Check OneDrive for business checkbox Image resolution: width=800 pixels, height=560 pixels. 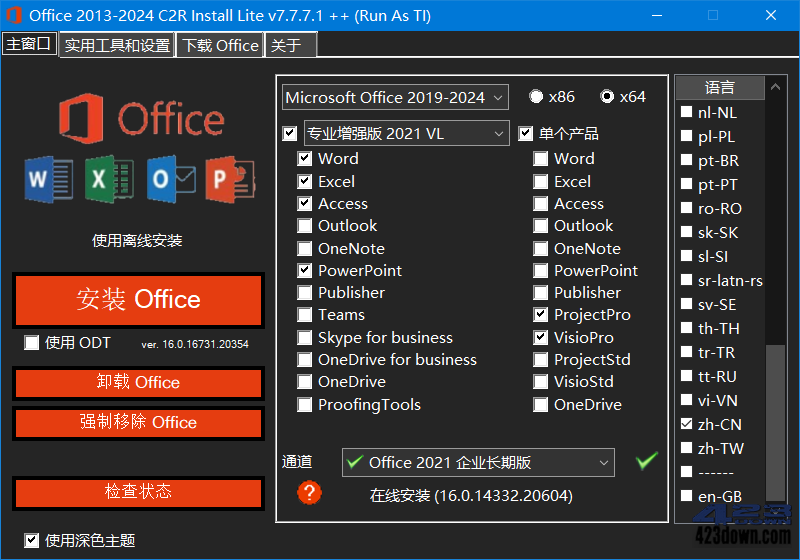(305, 360)
